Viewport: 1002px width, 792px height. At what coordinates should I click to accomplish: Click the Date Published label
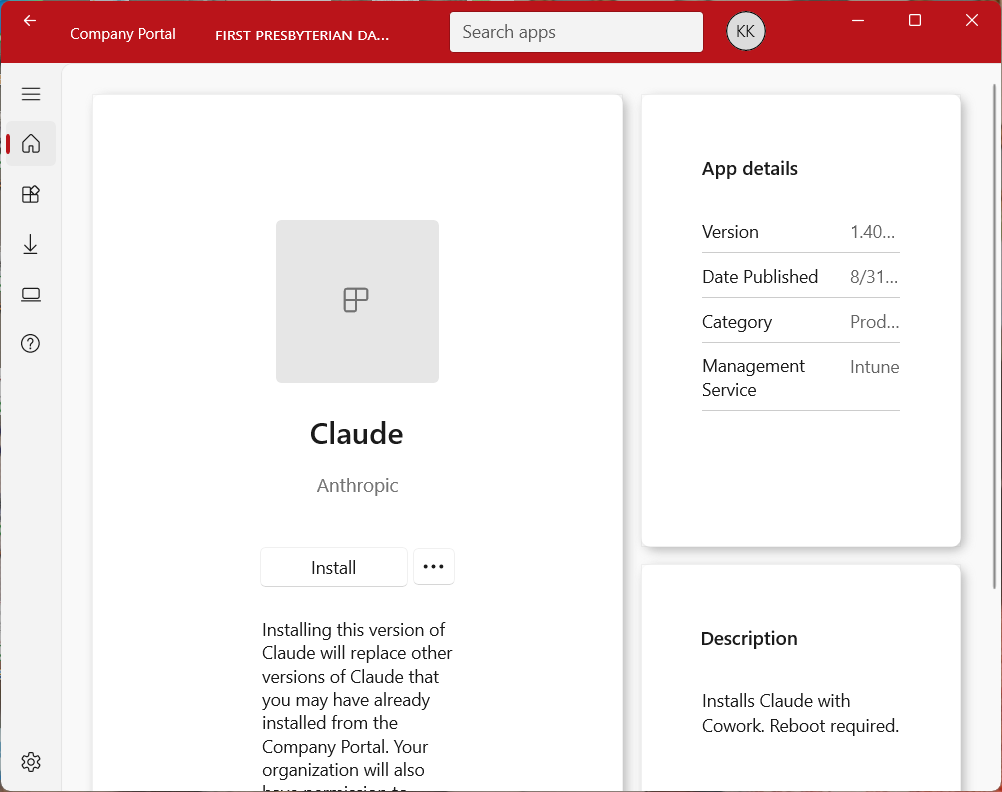coord(760,277)
